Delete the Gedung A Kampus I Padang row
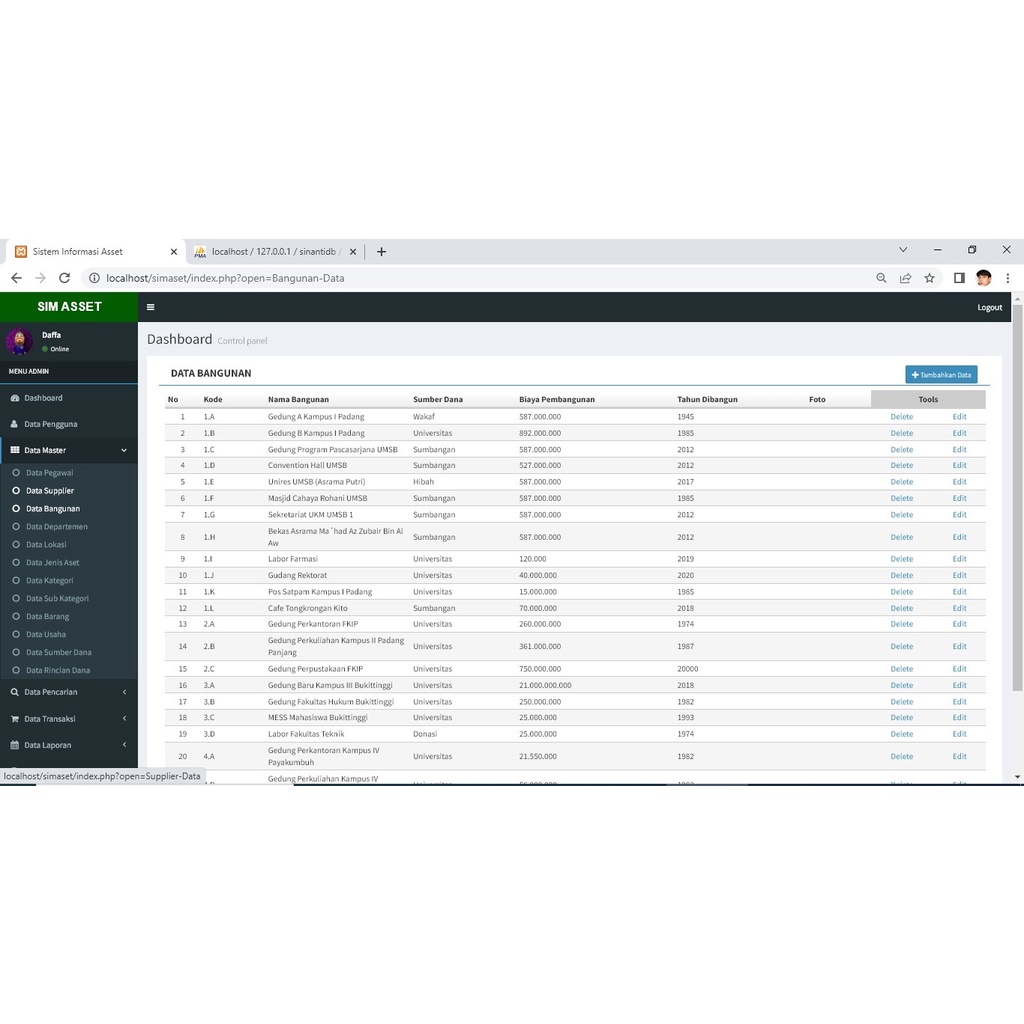The width and height of the screenshot is (1024, 1024). tap(901, 417)
